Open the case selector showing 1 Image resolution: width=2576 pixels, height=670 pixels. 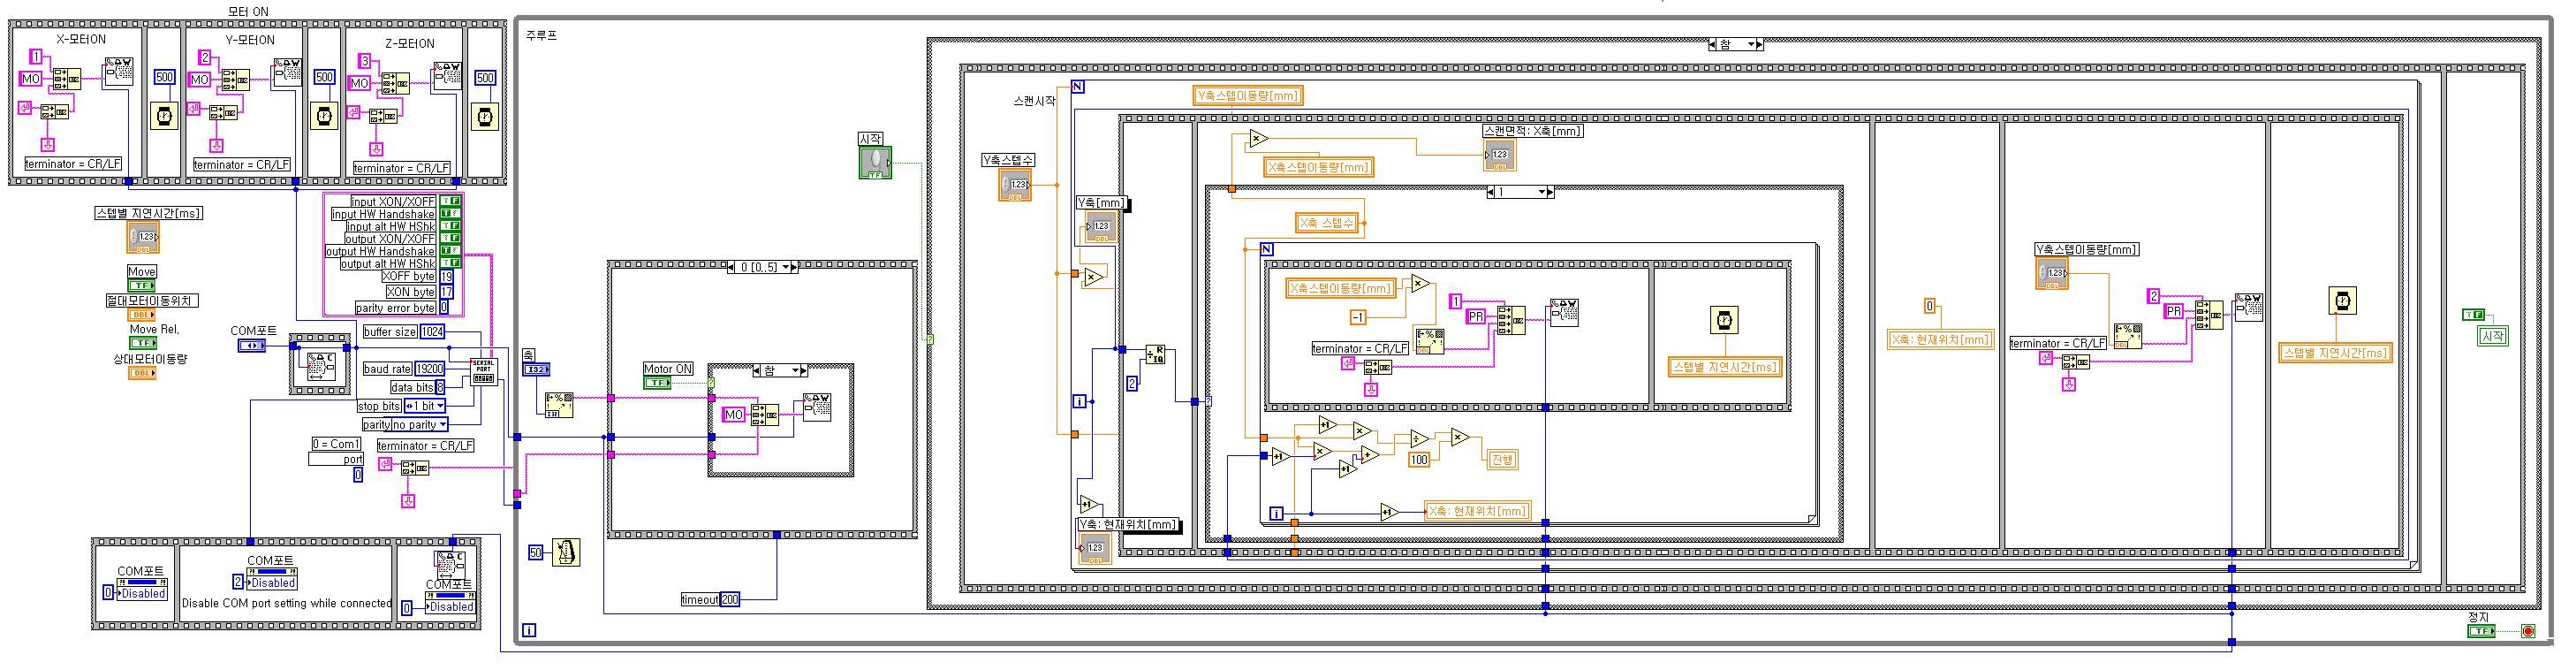click(x=1521, y=191)
